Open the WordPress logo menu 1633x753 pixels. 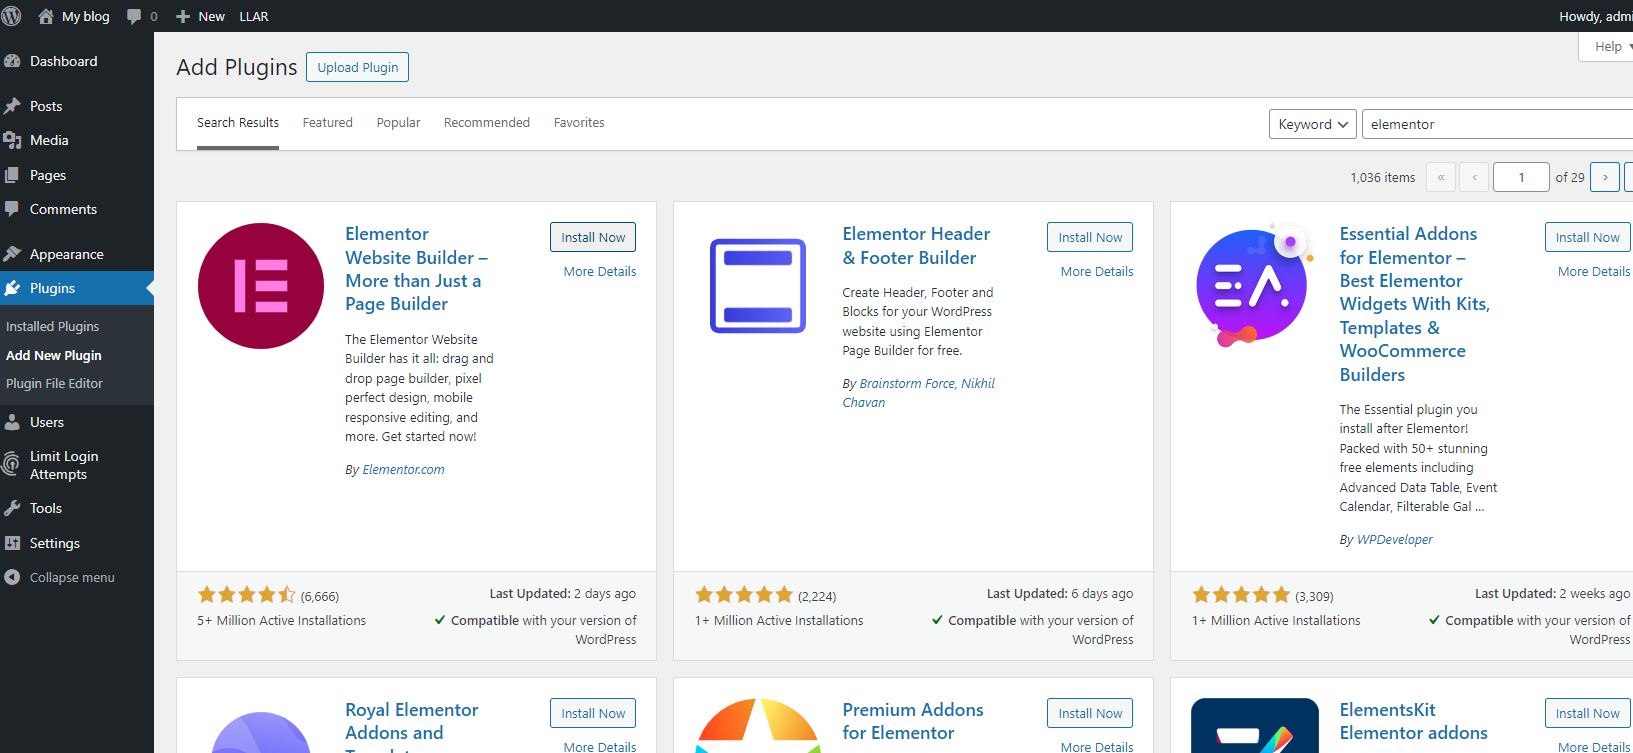click(x=12, y=16)
